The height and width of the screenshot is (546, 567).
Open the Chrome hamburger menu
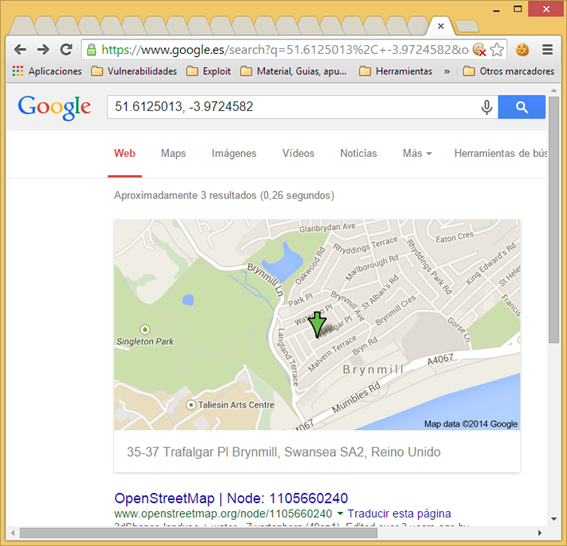(547, 50)
